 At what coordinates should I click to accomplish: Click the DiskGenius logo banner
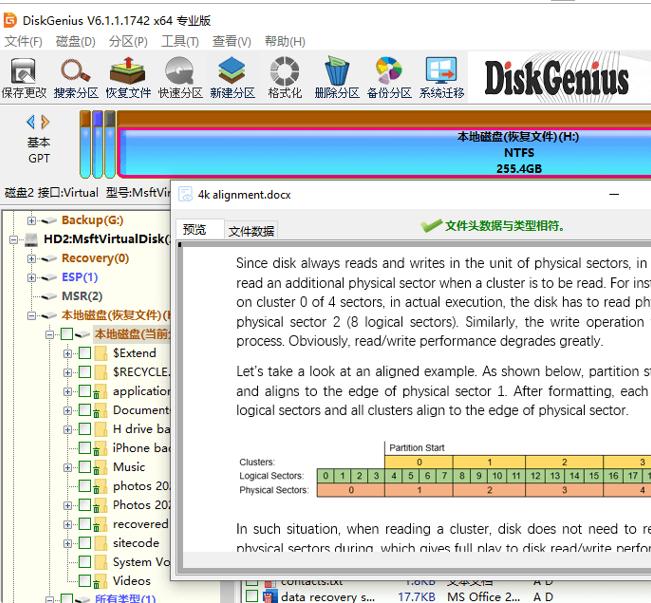point(559,78)
